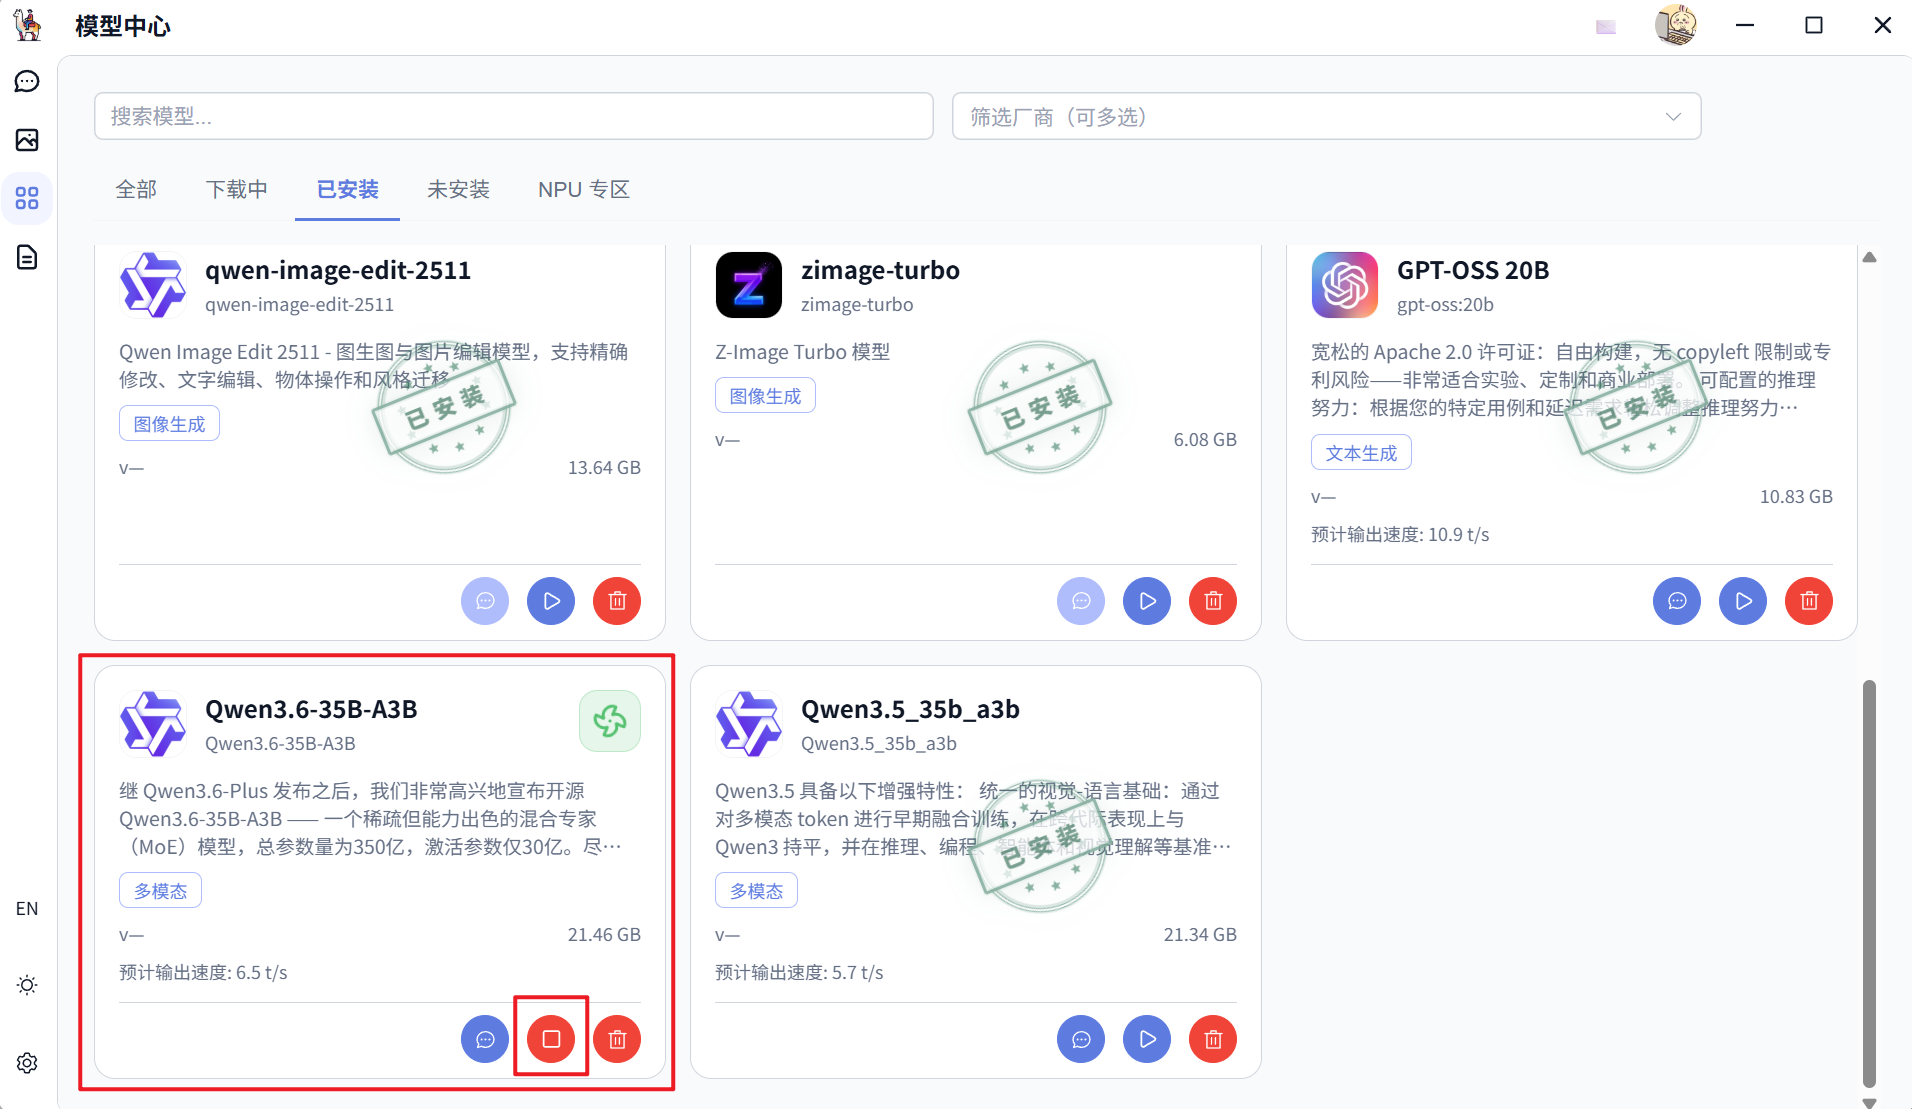
Task: Start the qwen-image-edit-2511 model
Action: (x=551, y=601)
